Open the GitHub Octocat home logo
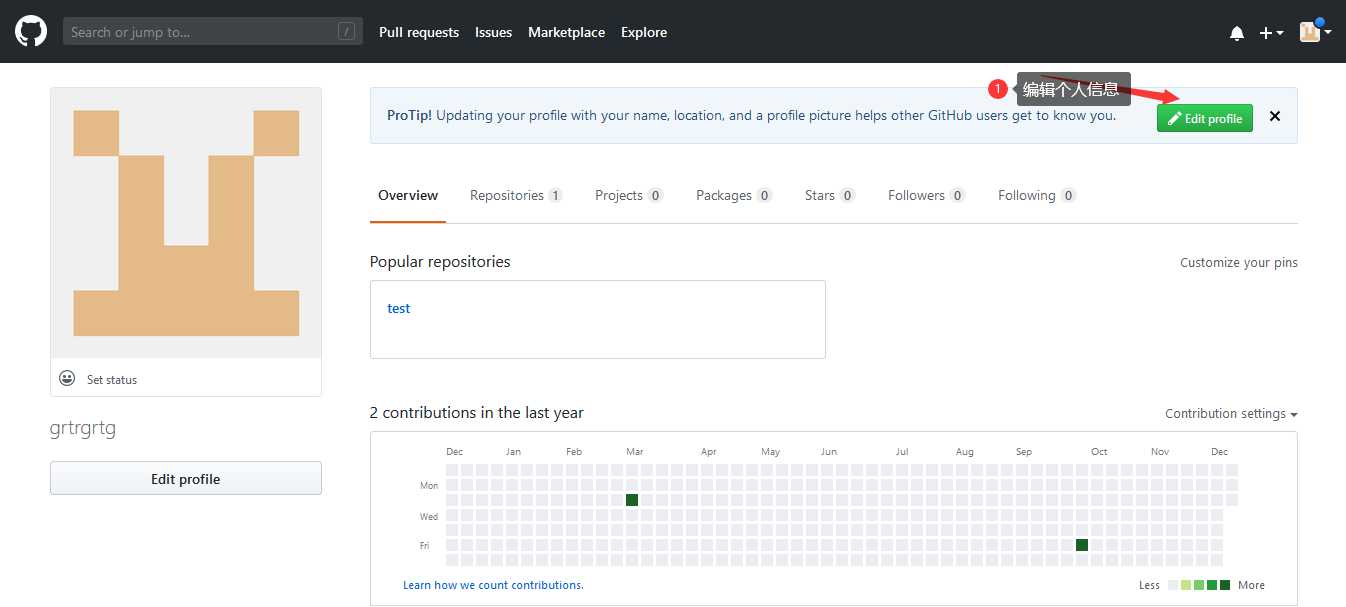Screen dimensions: 1346x607 [31, 31]
